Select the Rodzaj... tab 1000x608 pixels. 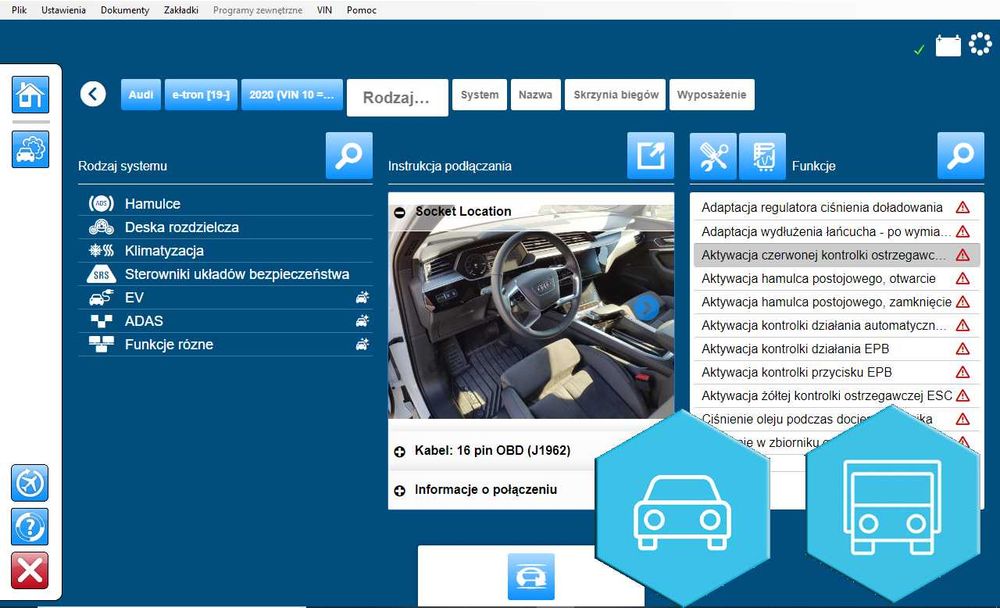[397, 98]
